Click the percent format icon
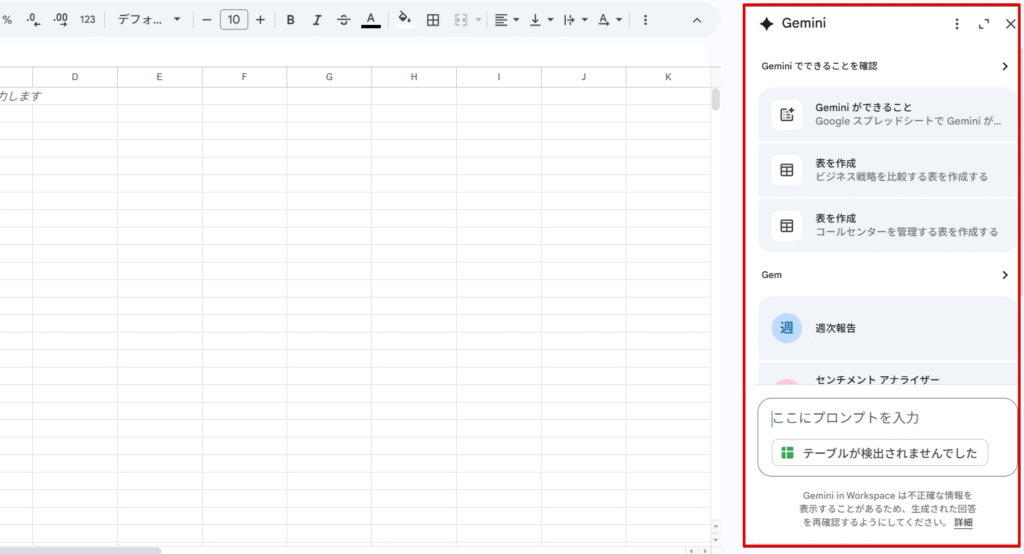This screenshot has height=554, width=1024. tap(7, 20)
